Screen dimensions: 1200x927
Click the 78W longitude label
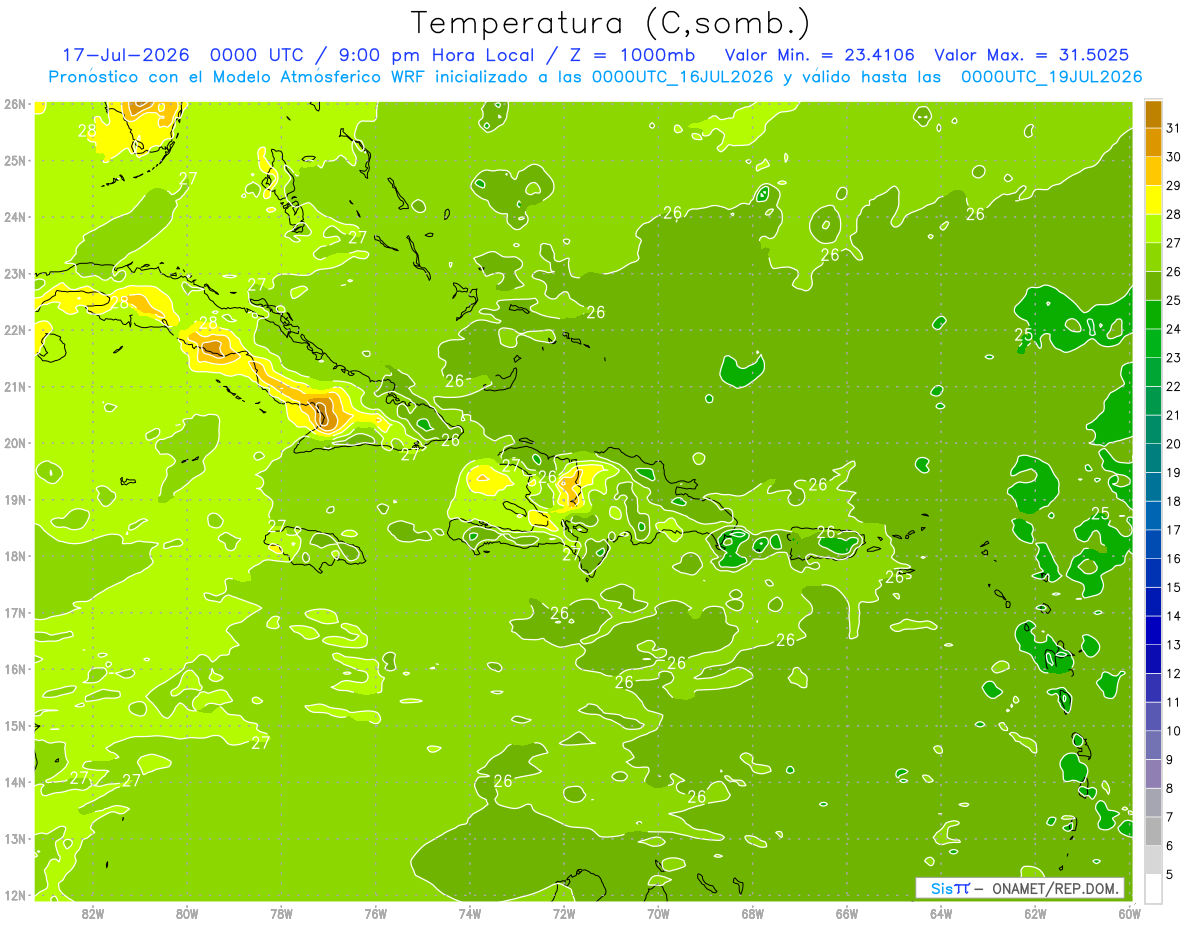click(281, 913)
